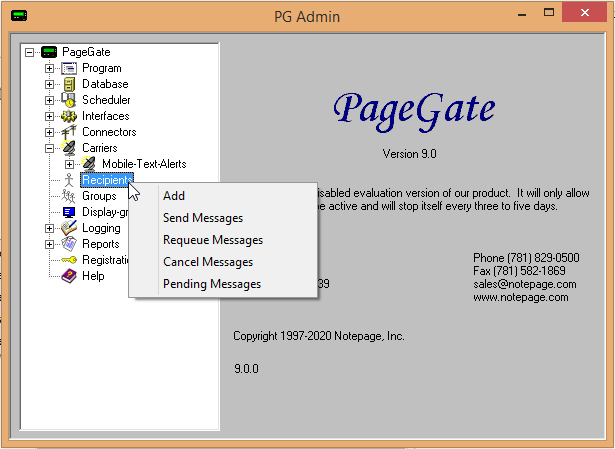Click the Display-groups monitor icon

click(x=69, y=212)
